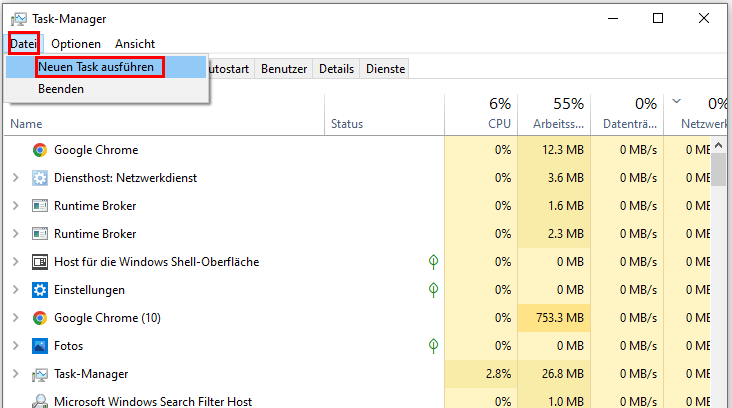Screen dimensions: 732x408
Task: Click the second Runtime Broker icon
Action: pos(40,234)
